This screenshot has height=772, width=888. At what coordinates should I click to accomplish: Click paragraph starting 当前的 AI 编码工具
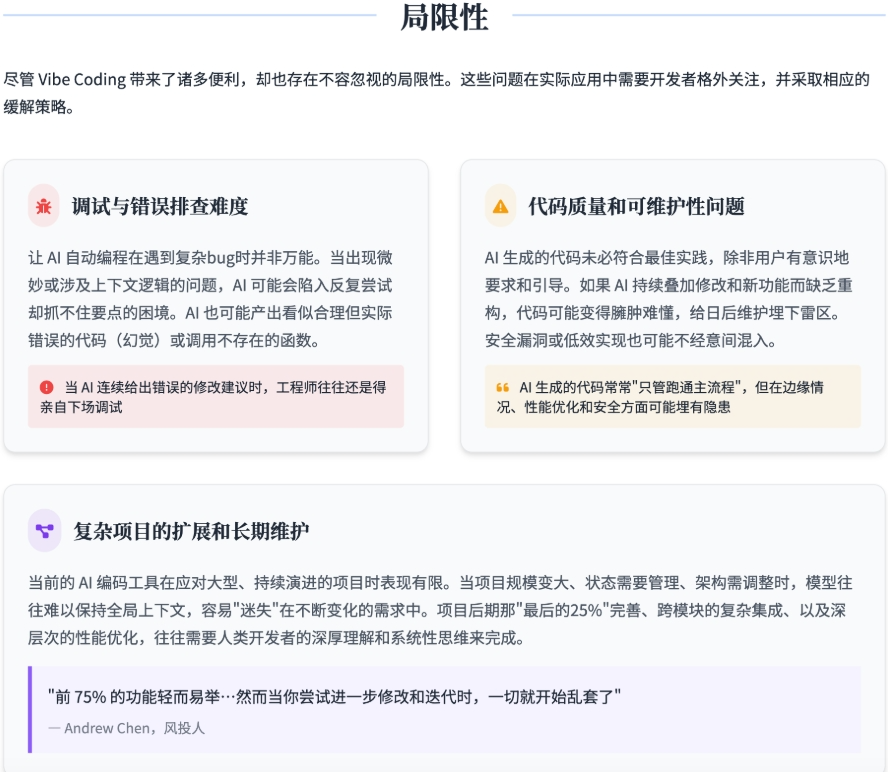pos(440,610)
